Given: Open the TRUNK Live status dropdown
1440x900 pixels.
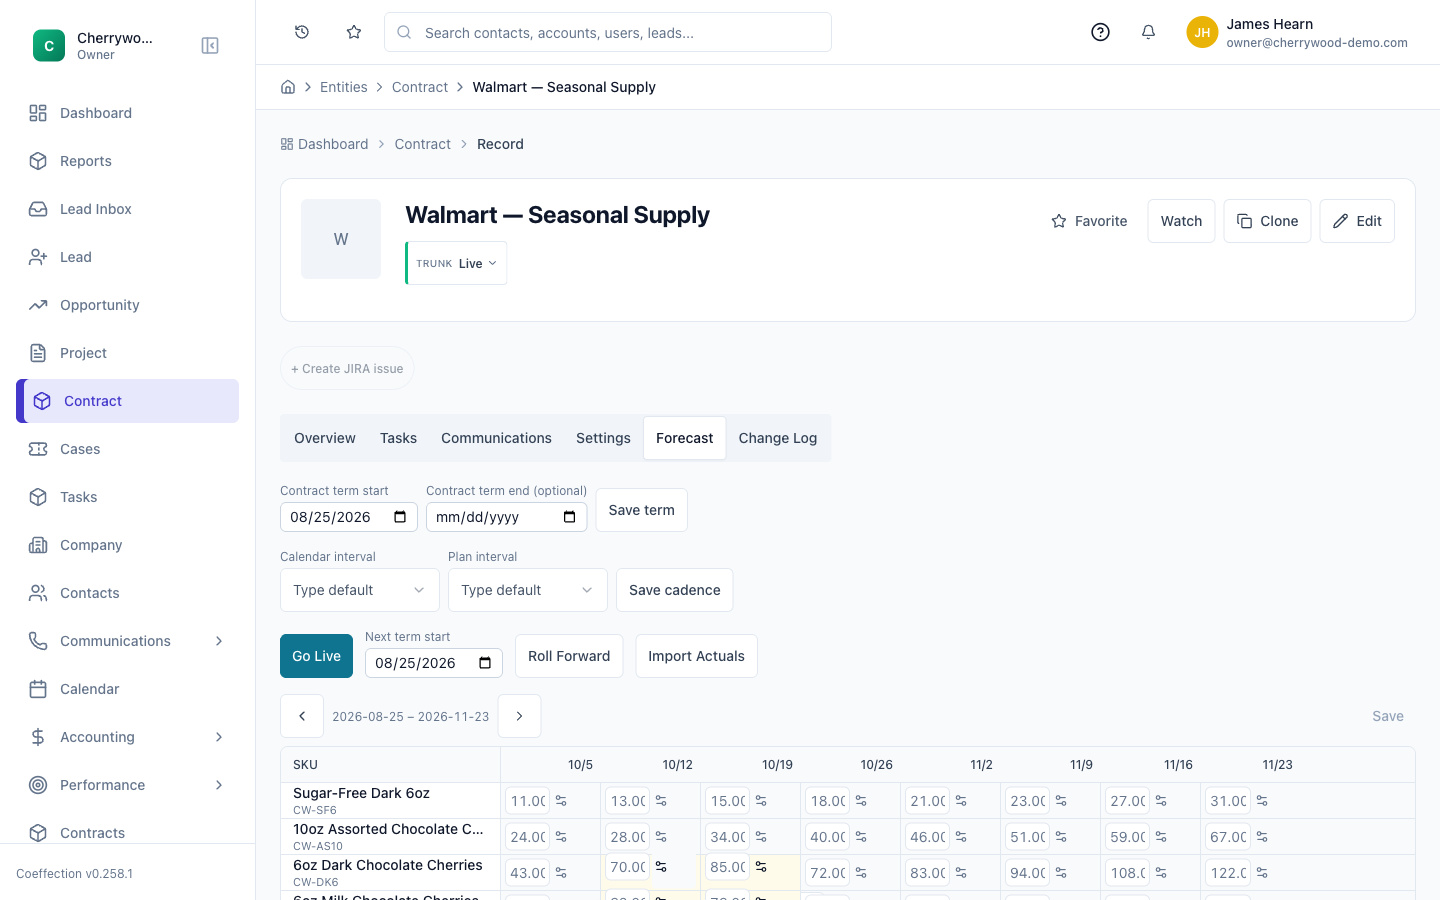Looking at the screenshot, I should point(457,263).
